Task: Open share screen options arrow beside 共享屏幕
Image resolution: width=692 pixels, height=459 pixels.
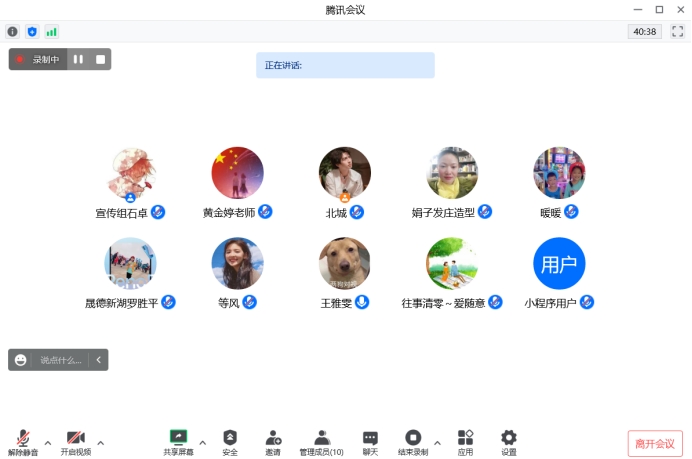Action: click(203, 441)
